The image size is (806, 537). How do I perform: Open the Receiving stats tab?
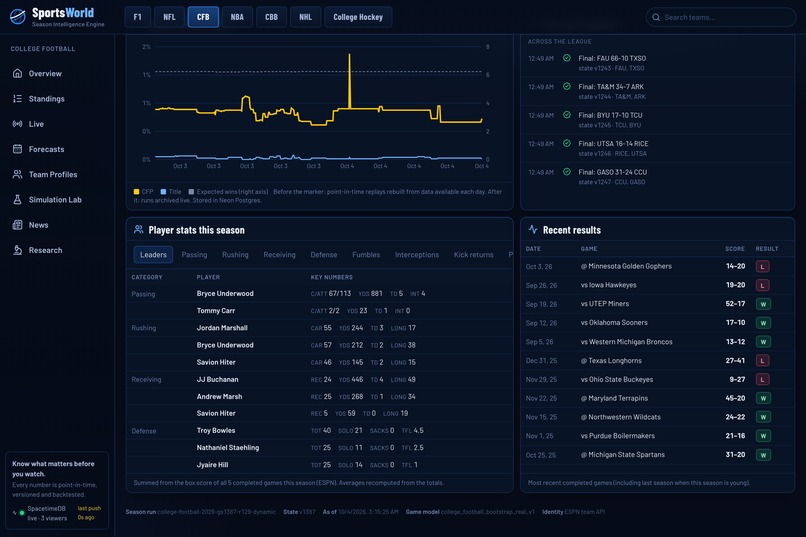[279, 254]
